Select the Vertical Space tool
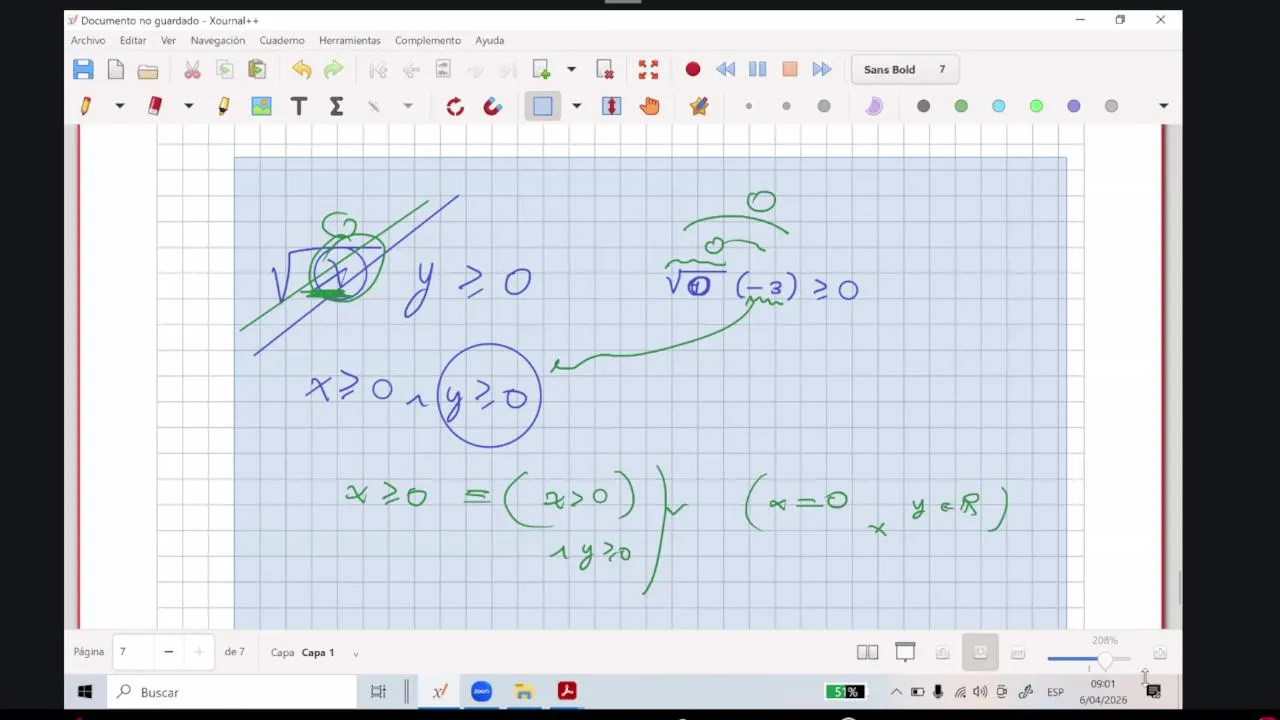The image size is (1280, 720). pyautogui.click(x=612, y=106)
